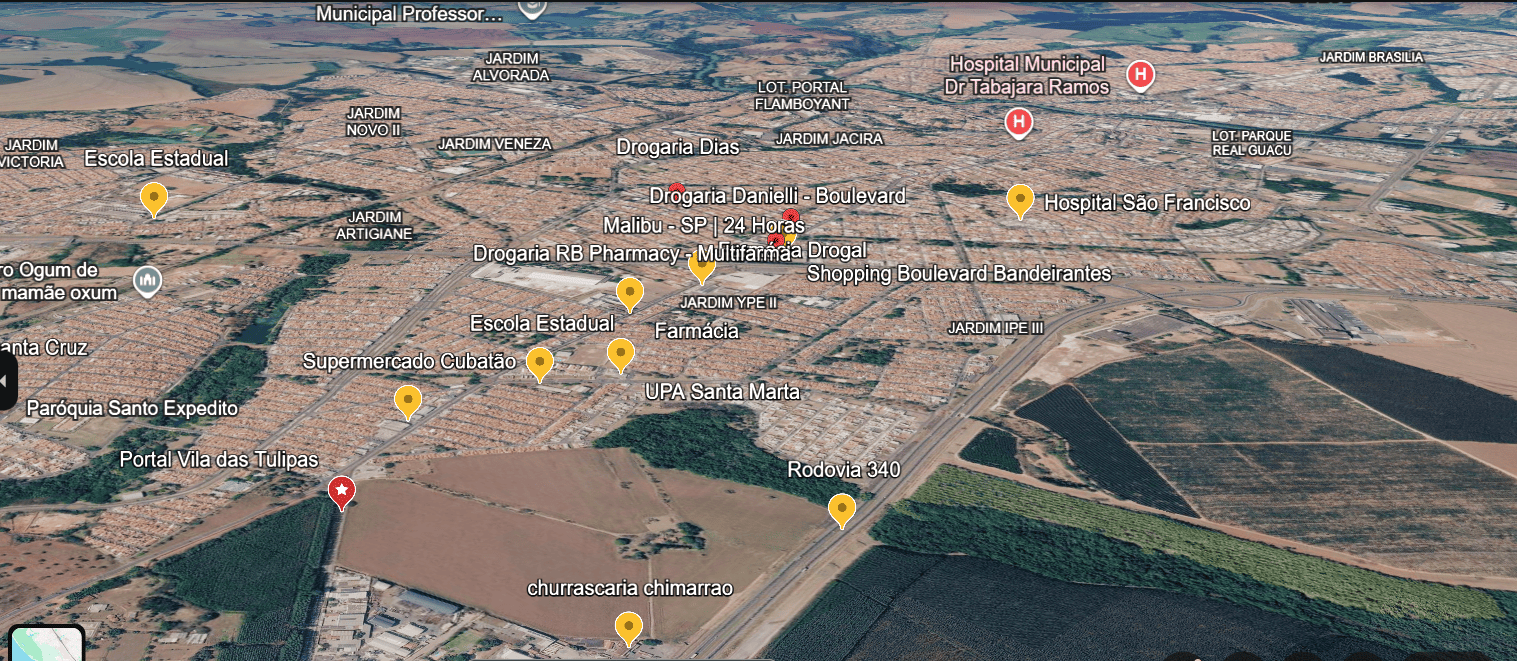Click the churrascaria chimarrao yellow pin
1517x661 pixels.
(628, 629)
